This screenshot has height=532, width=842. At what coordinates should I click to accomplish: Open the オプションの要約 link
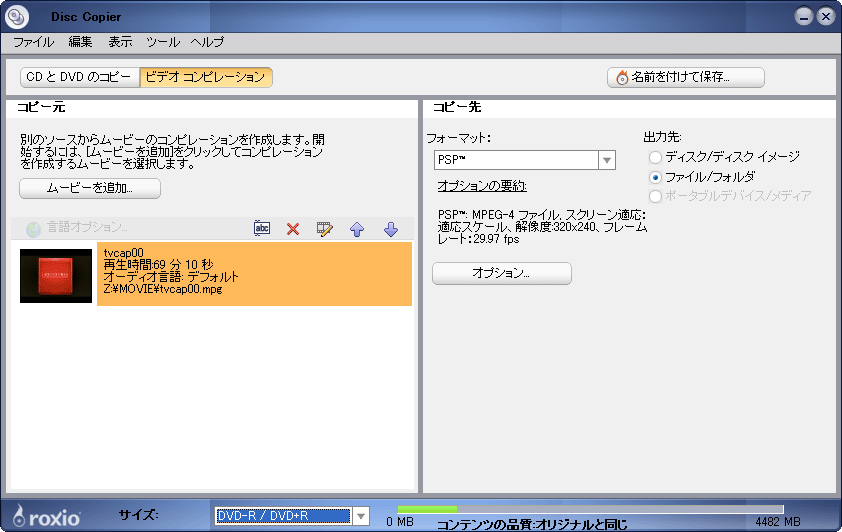pos(482,186)
